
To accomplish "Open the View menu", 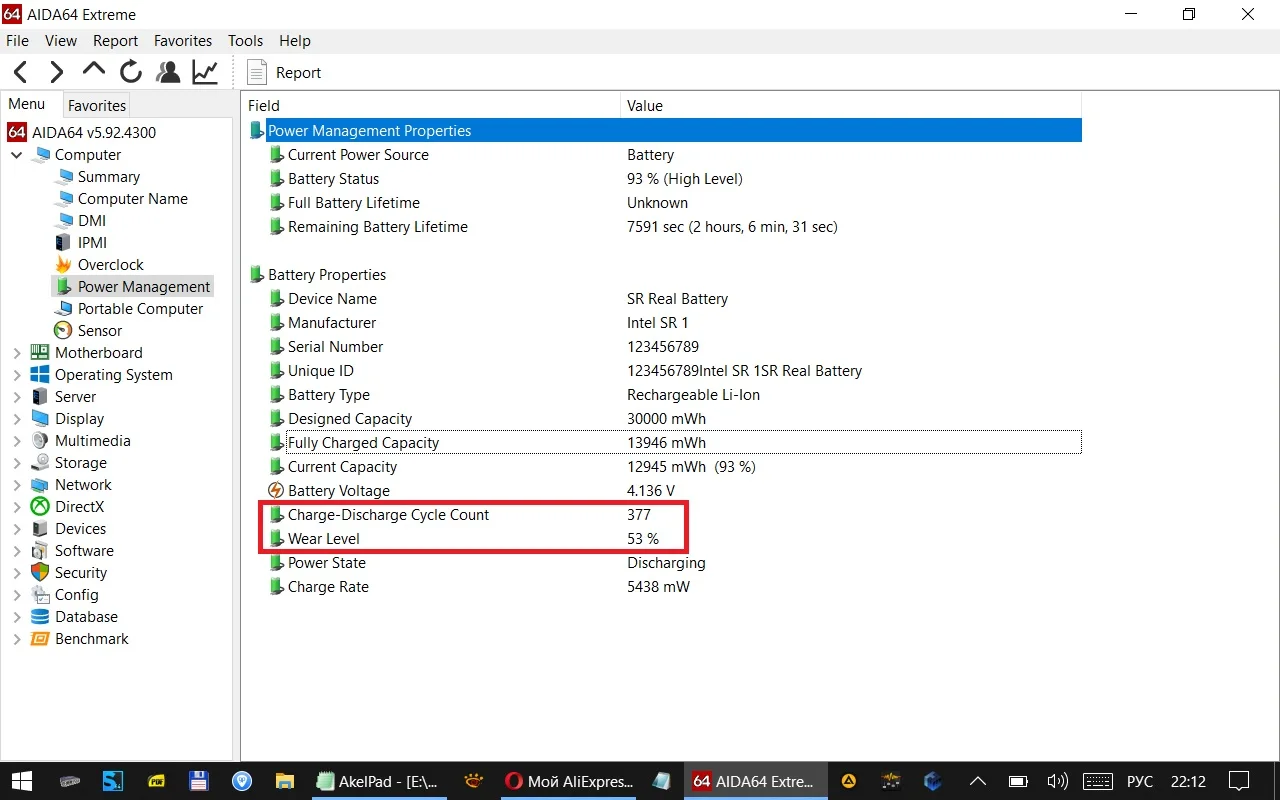I will (x=61, y=41).
